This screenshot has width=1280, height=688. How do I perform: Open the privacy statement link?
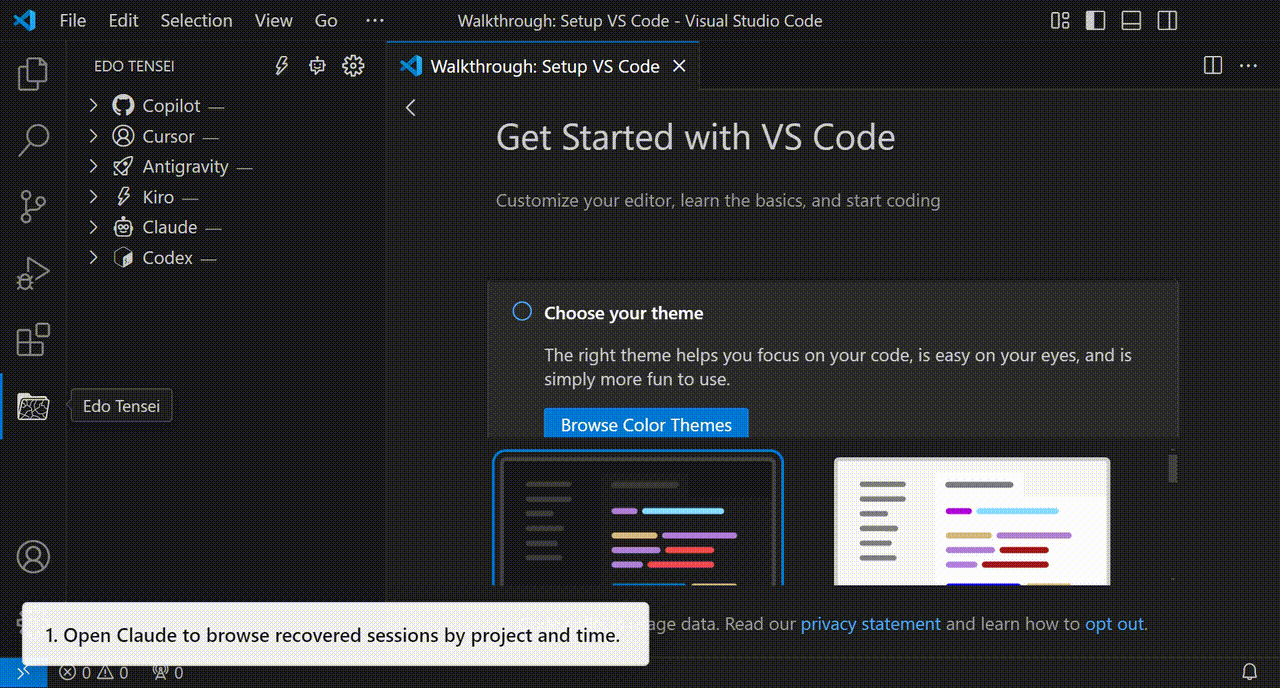871,624
